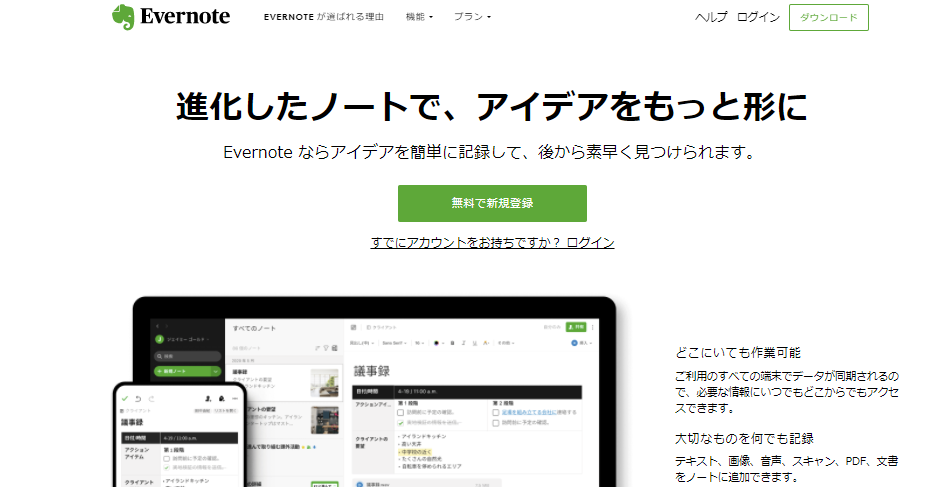Click the subheading about Evernote ならアイデアを簡単に記録
This screenshot has width=944, height=487.
coord(490,152)
